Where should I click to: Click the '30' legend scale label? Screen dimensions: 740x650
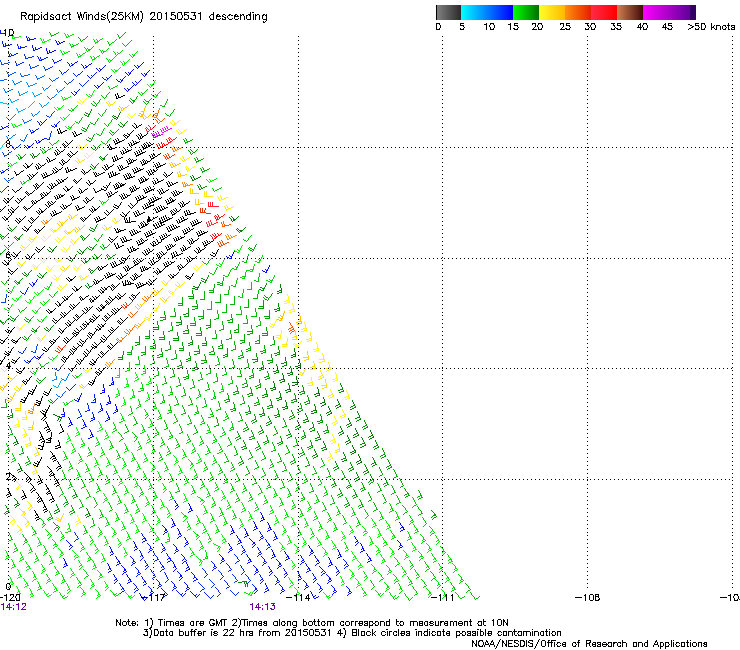pos(590,26)
